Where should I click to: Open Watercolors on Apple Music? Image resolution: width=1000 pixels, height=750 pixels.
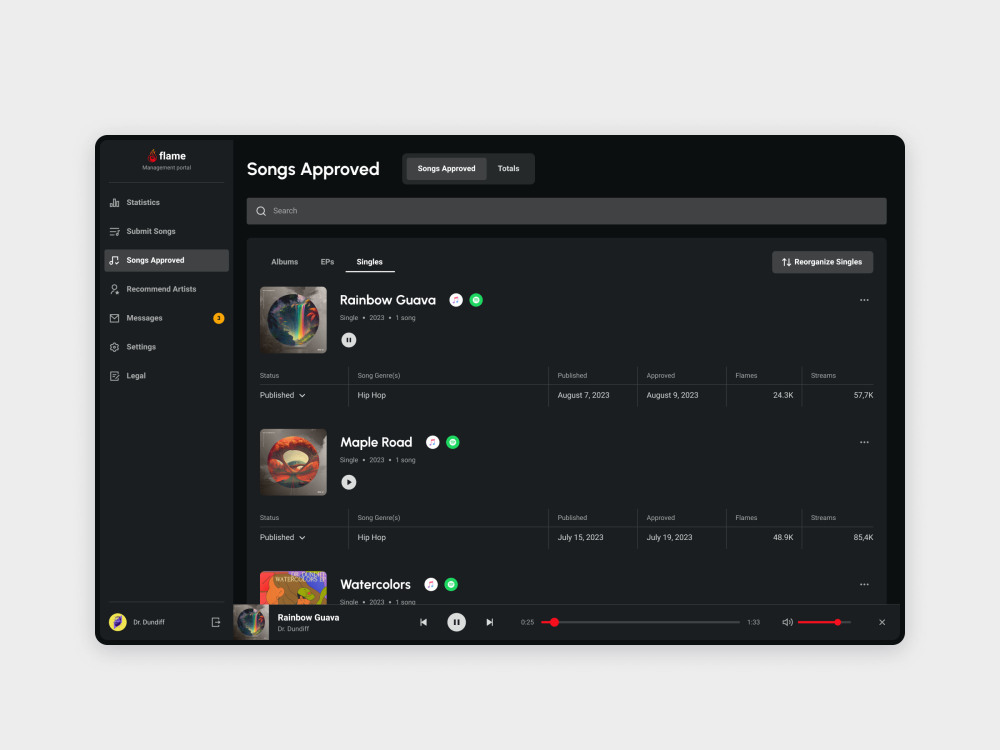(x=431, y=584)
